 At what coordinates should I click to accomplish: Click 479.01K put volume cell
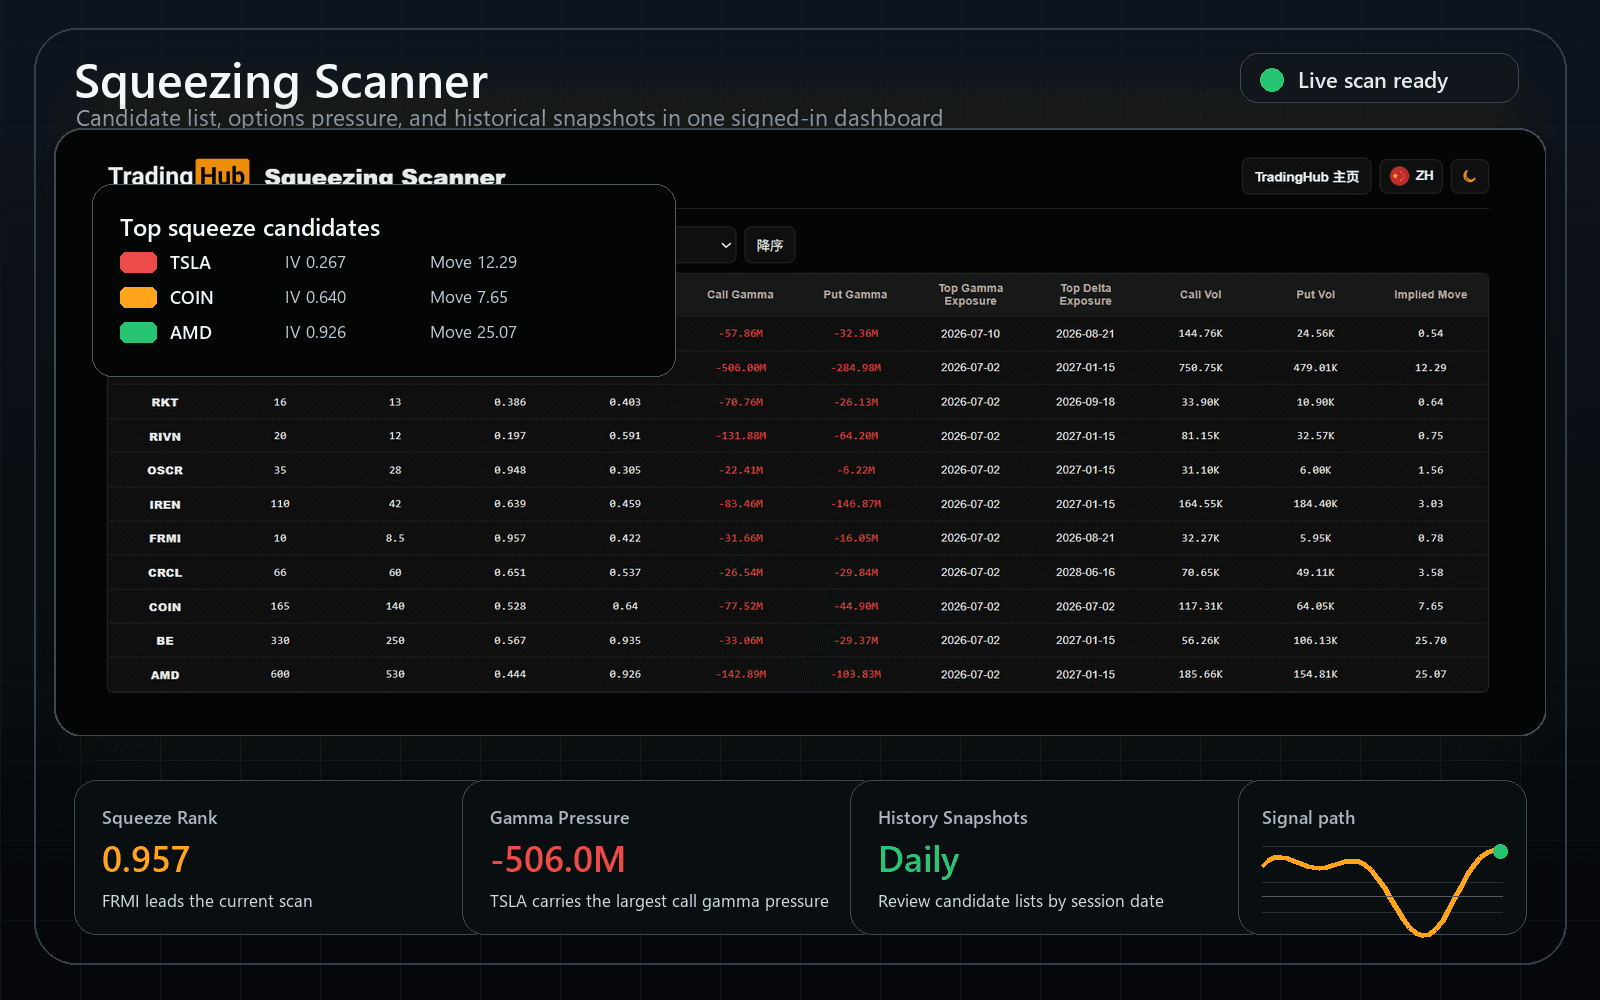(x=1315, y=368)
